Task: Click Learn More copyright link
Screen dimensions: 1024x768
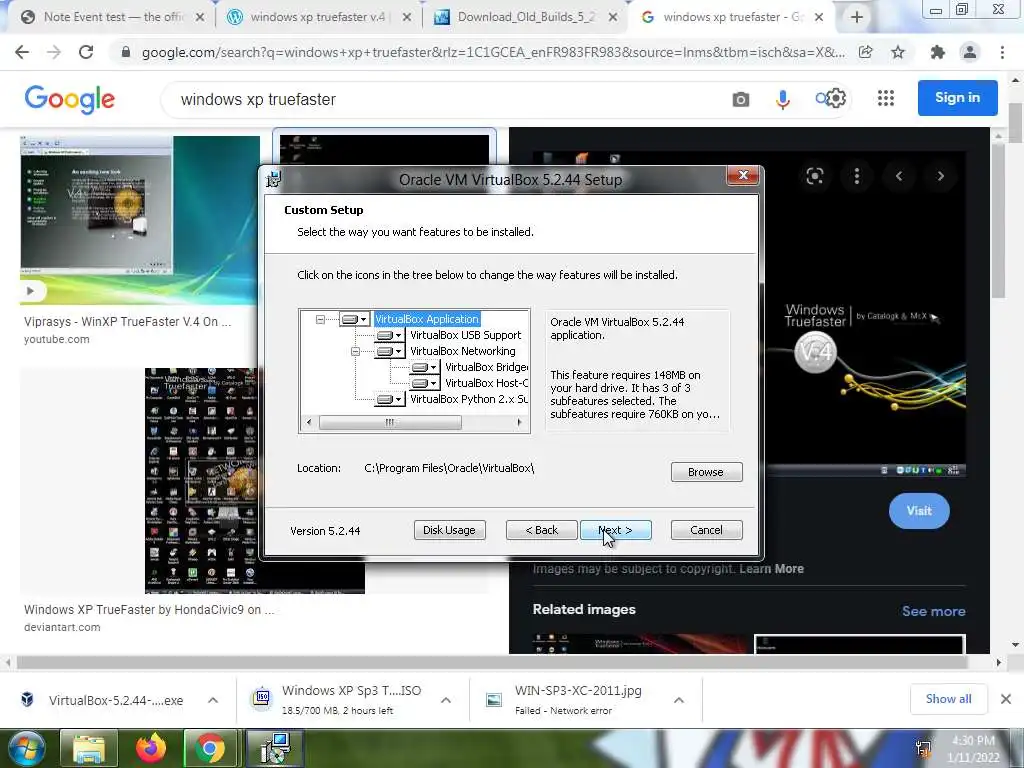Action: pyautogui.click(x=771, y=569)
